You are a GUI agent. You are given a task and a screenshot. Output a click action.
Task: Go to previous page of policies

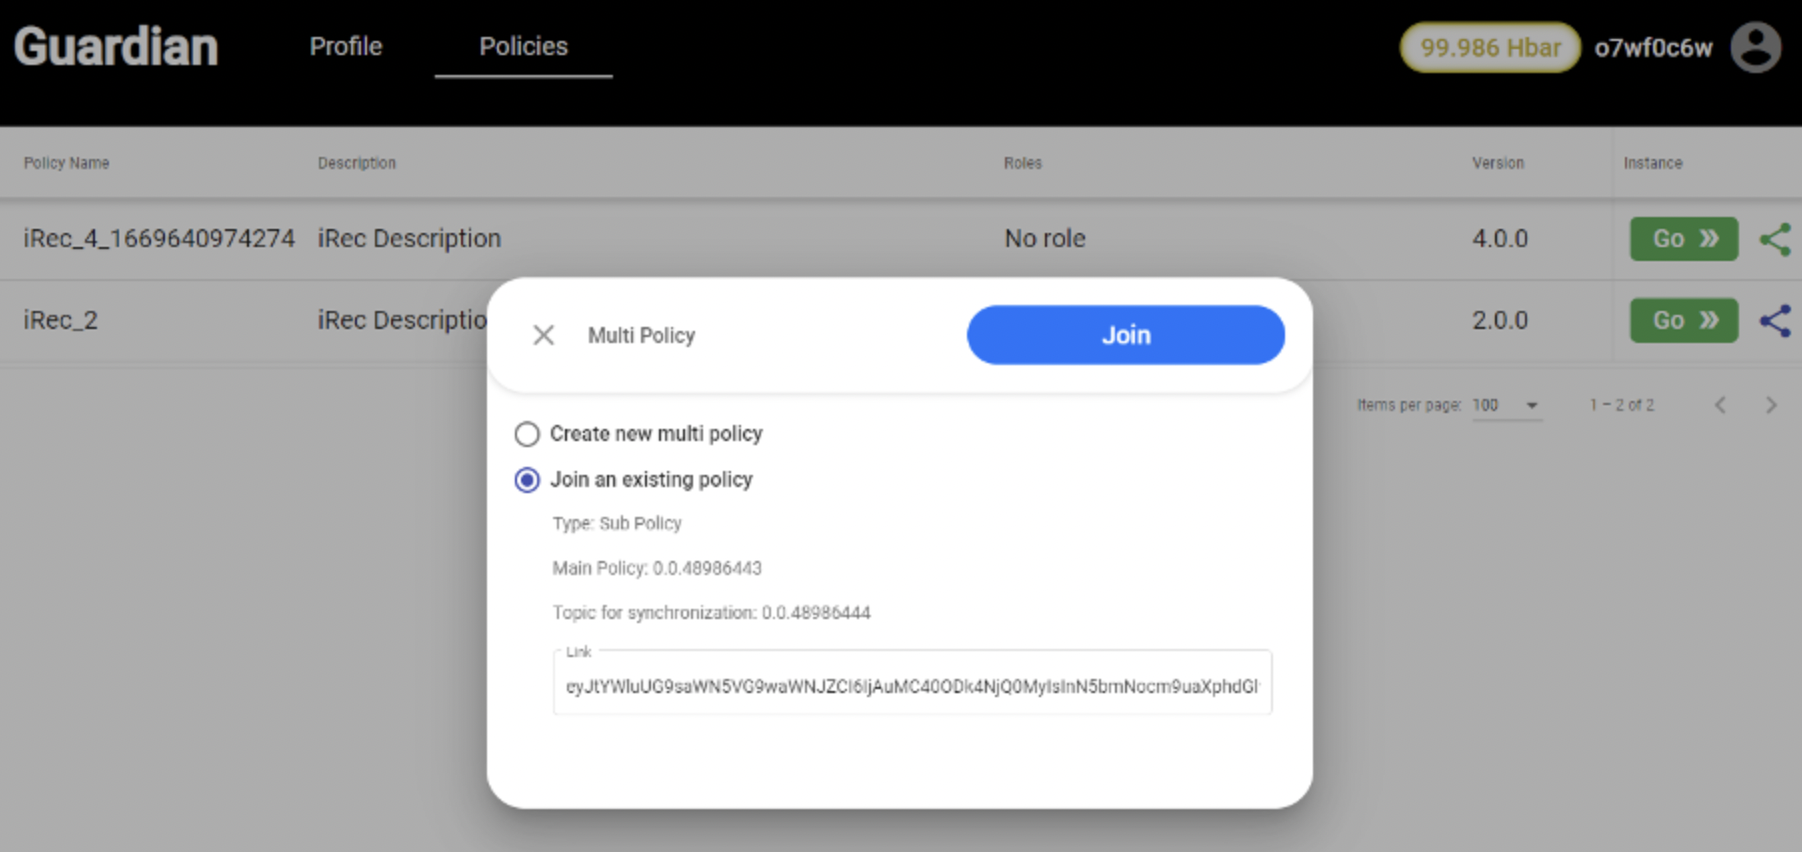click(x=1720, y=405)
